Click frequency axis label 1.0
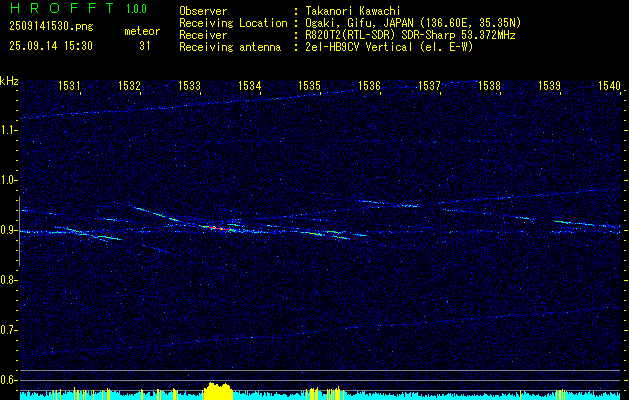The width and height of the screenshot is (629, 400). [x=8, y=180]
